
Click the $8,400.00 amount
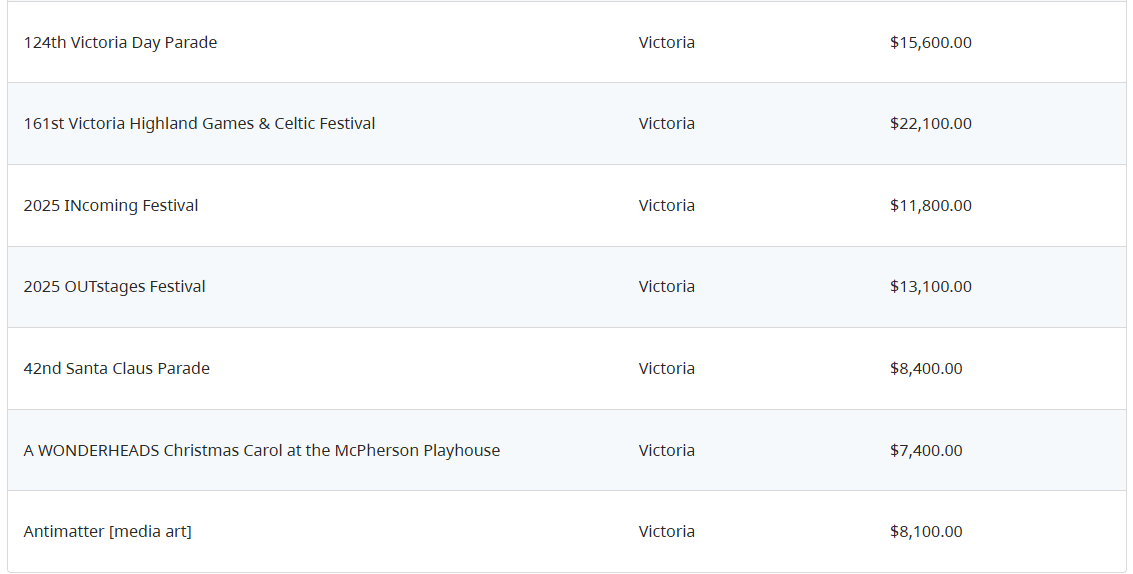tap(926, 369)
